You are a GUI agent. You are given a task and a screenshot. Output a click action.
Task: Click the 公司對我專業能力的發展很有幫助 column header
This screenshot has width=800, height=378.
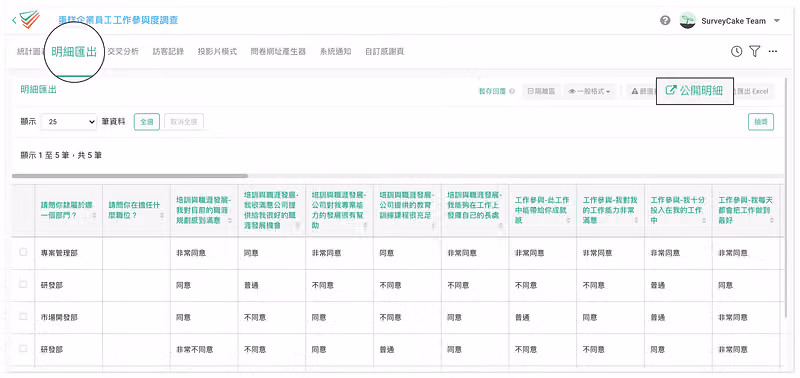[x=339, y=210]
